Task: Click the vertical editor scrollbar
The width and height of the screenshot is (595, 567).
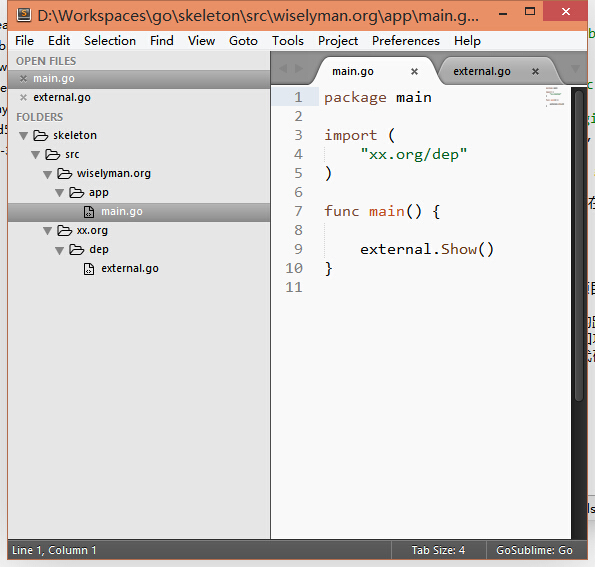Action: pos(579,245)
